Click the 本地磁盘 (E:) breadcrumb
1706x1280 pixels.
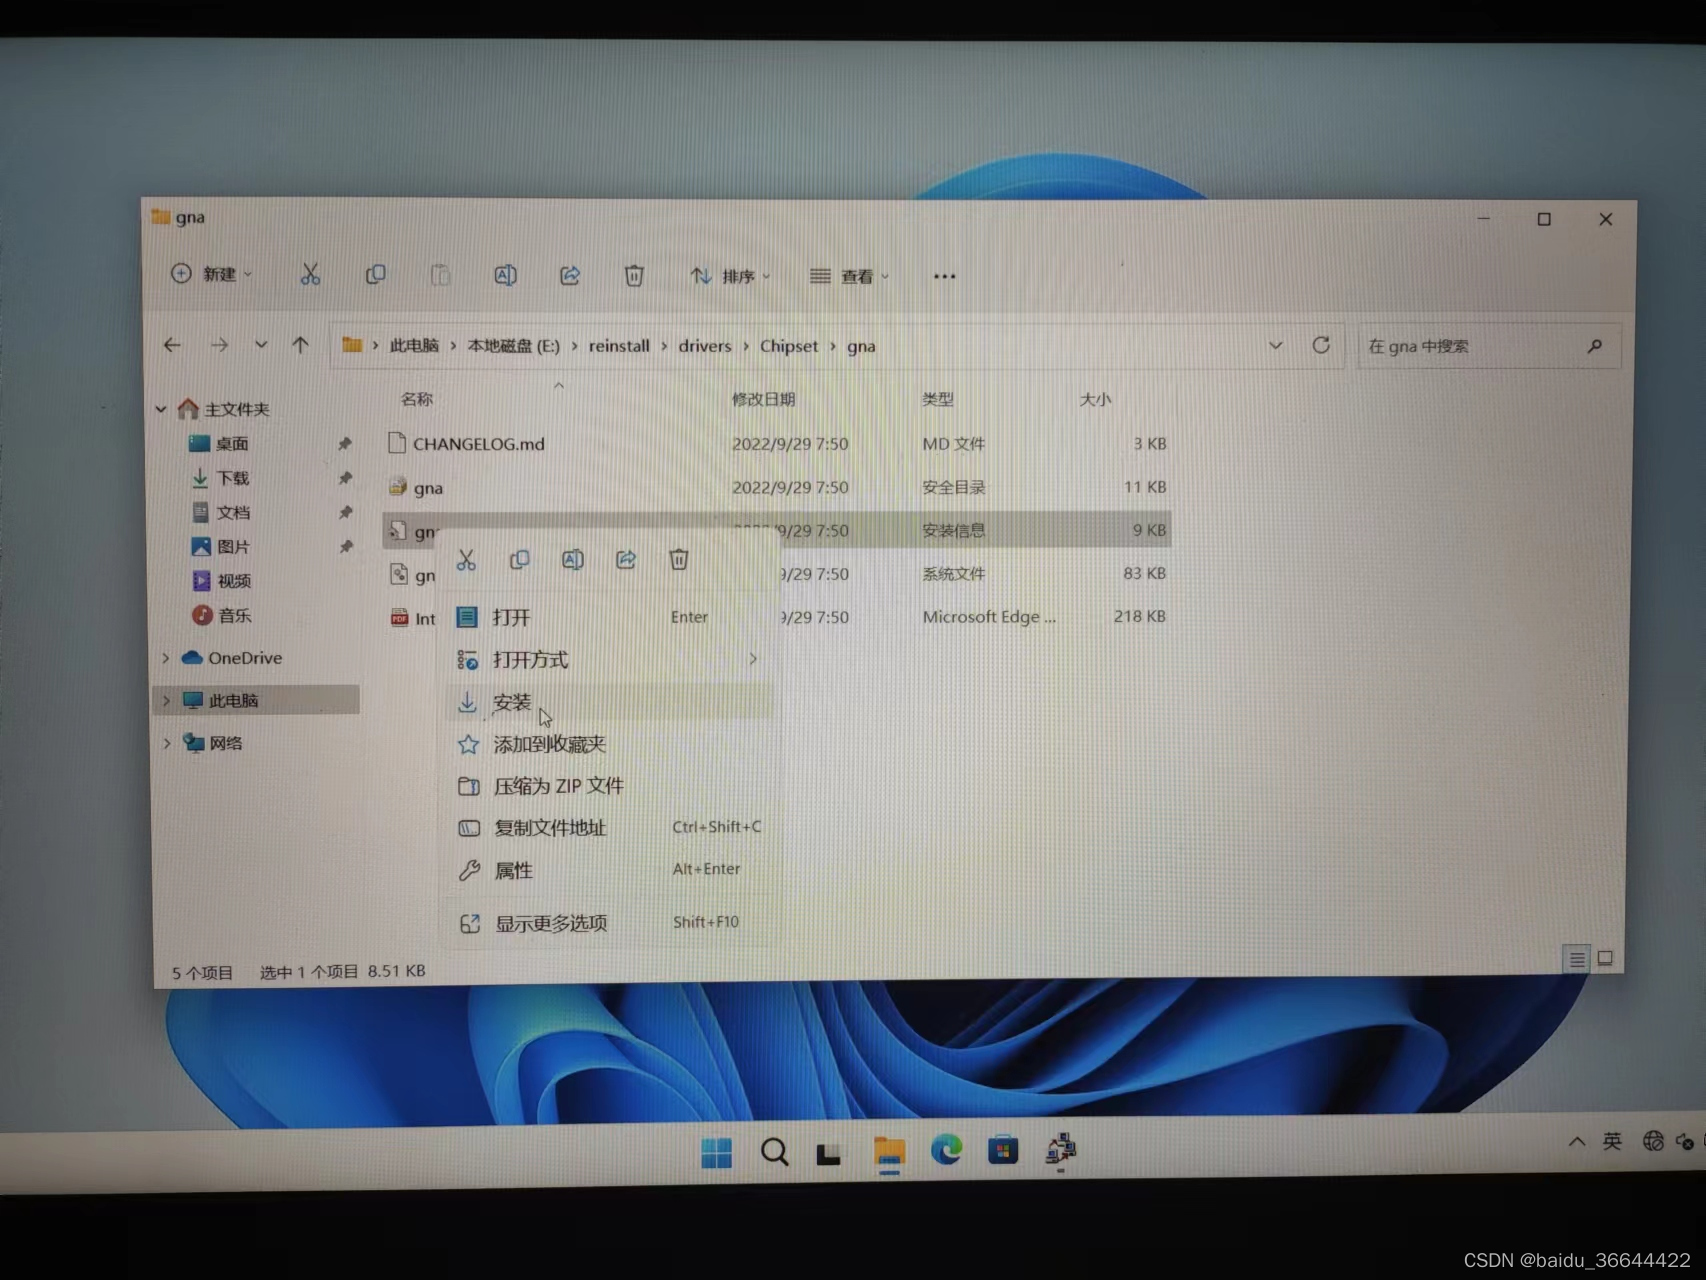point(514,346)
